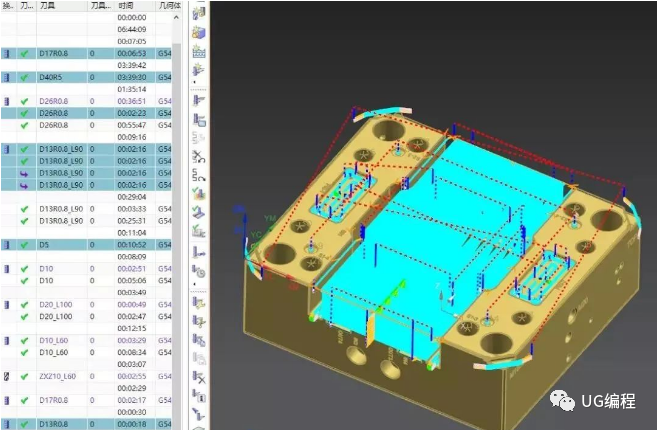Select D17R0.8 row with time 00:06:53
657x430 pixels.
tap(86, 54)
